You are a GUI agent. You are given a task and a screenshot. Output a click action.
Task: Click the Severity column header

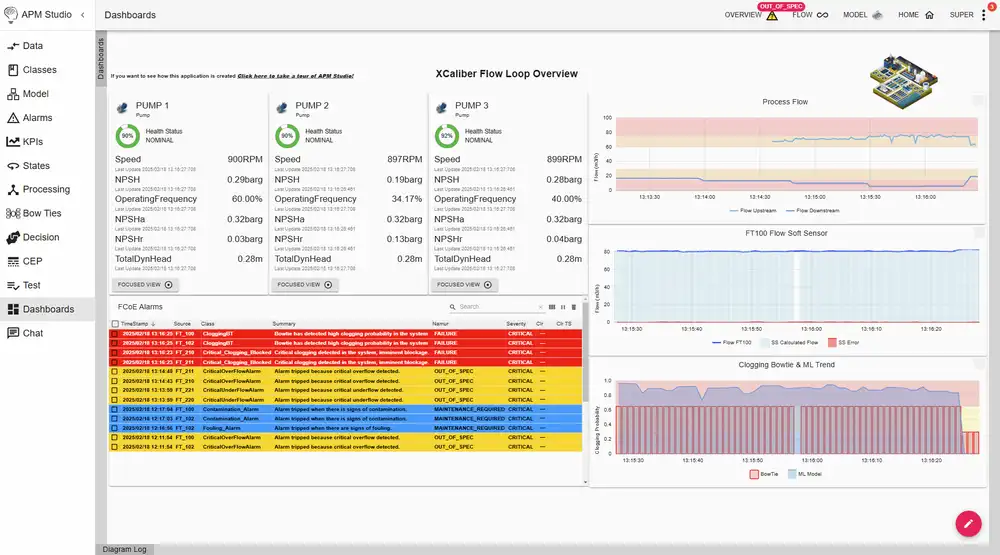click(x=516, y=324)
